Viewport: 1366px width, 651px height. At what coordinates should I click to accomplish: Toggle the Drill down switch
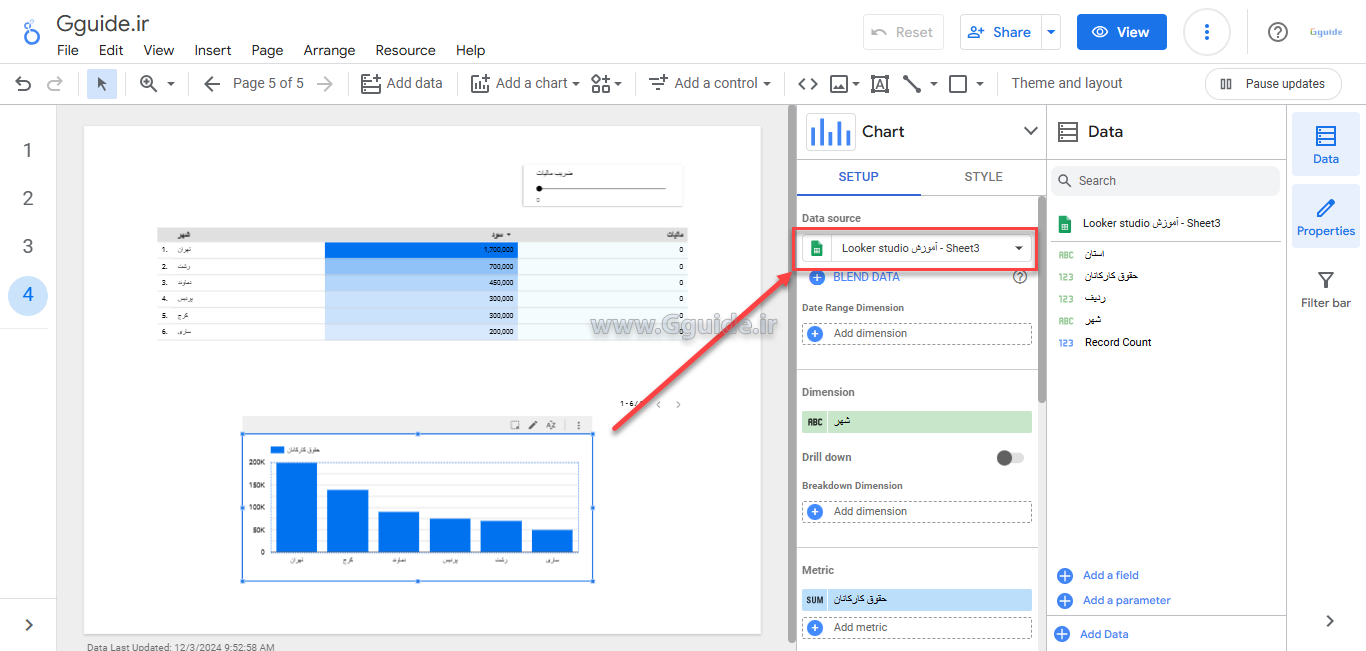1010,458
